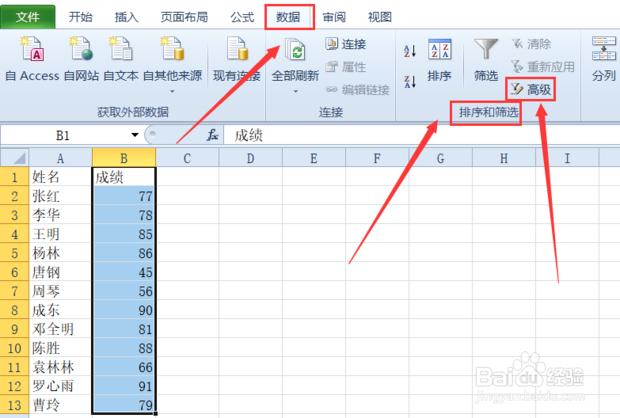Open the 页面布局 ribbon tab
Image resolution: width=620 pixels, height=418 pixels.
(x=184, y=17)
